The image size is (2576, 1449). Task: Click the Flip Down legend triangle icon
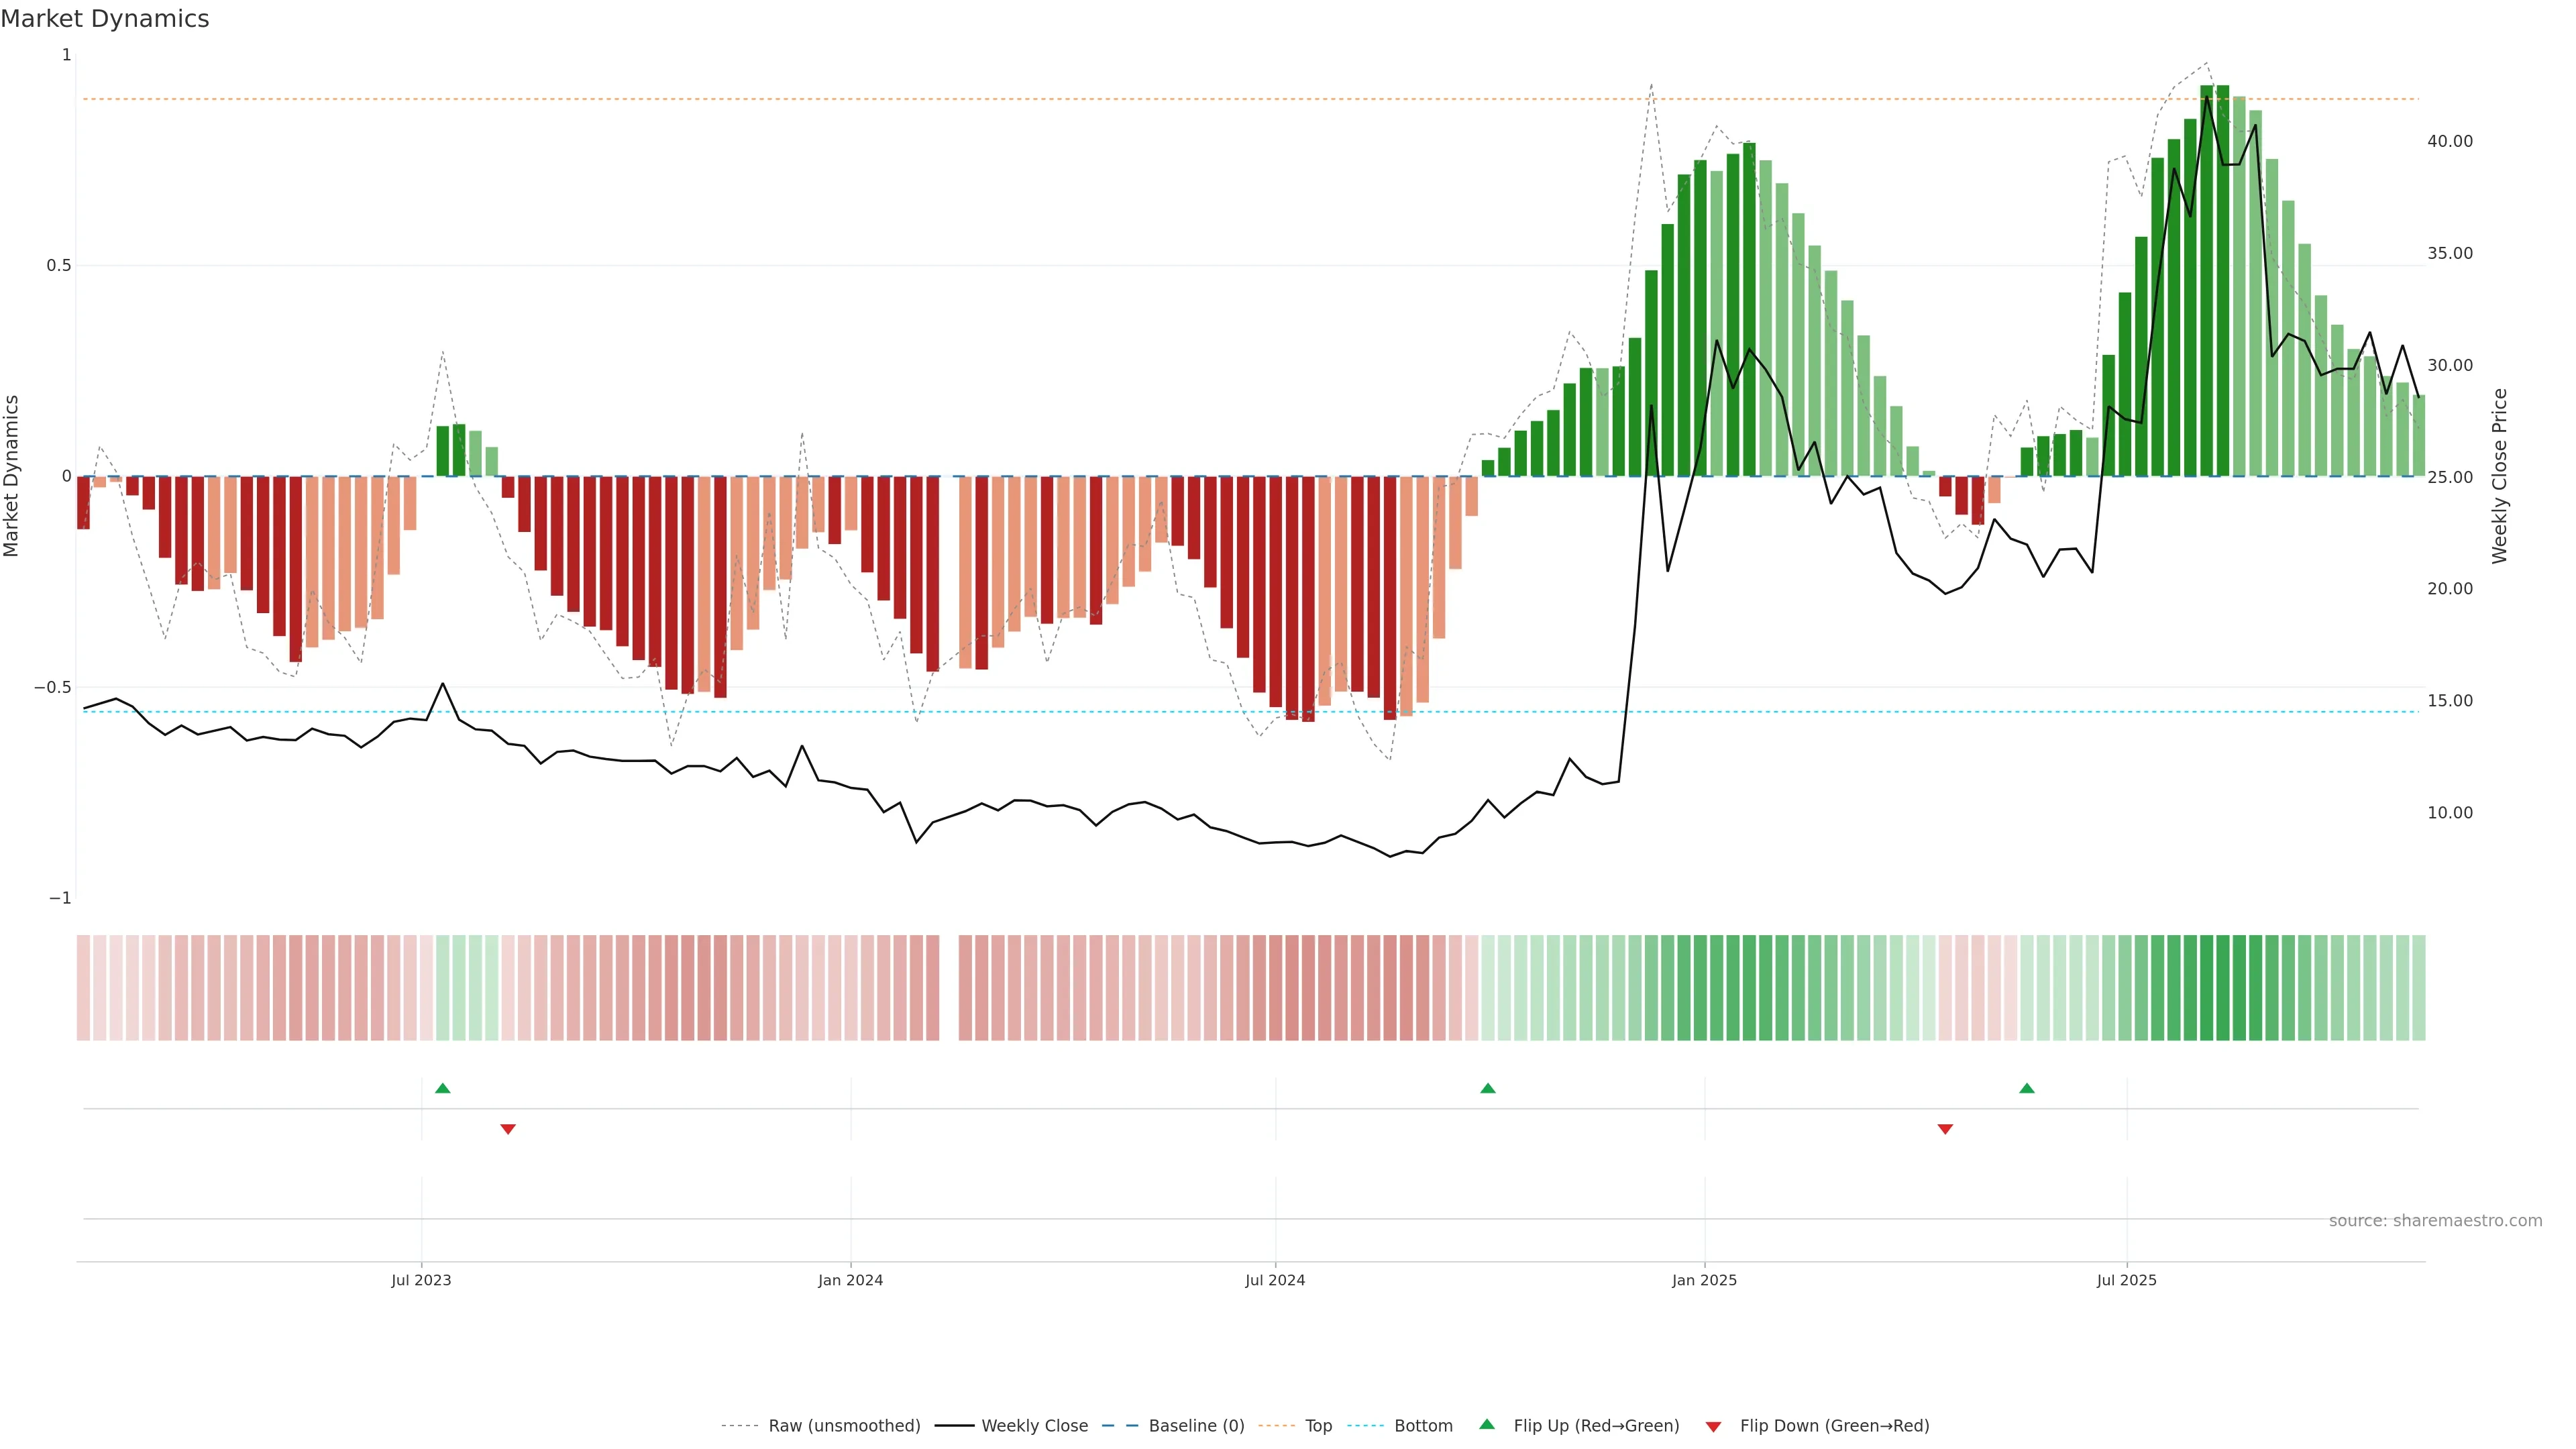1713,1427
